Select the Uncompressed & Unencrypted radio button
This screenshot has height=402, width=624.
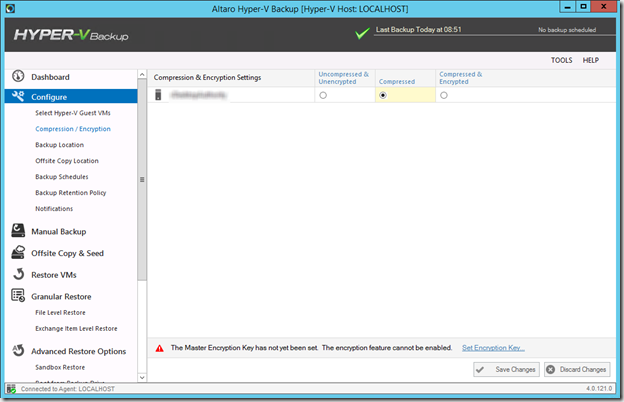coord(323,96)
